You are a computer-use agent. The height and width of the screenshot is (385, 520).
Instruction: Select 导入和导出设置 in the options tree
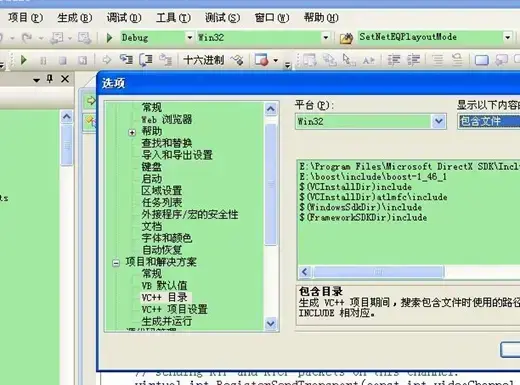pyautogui.click(x=177, y=155)
